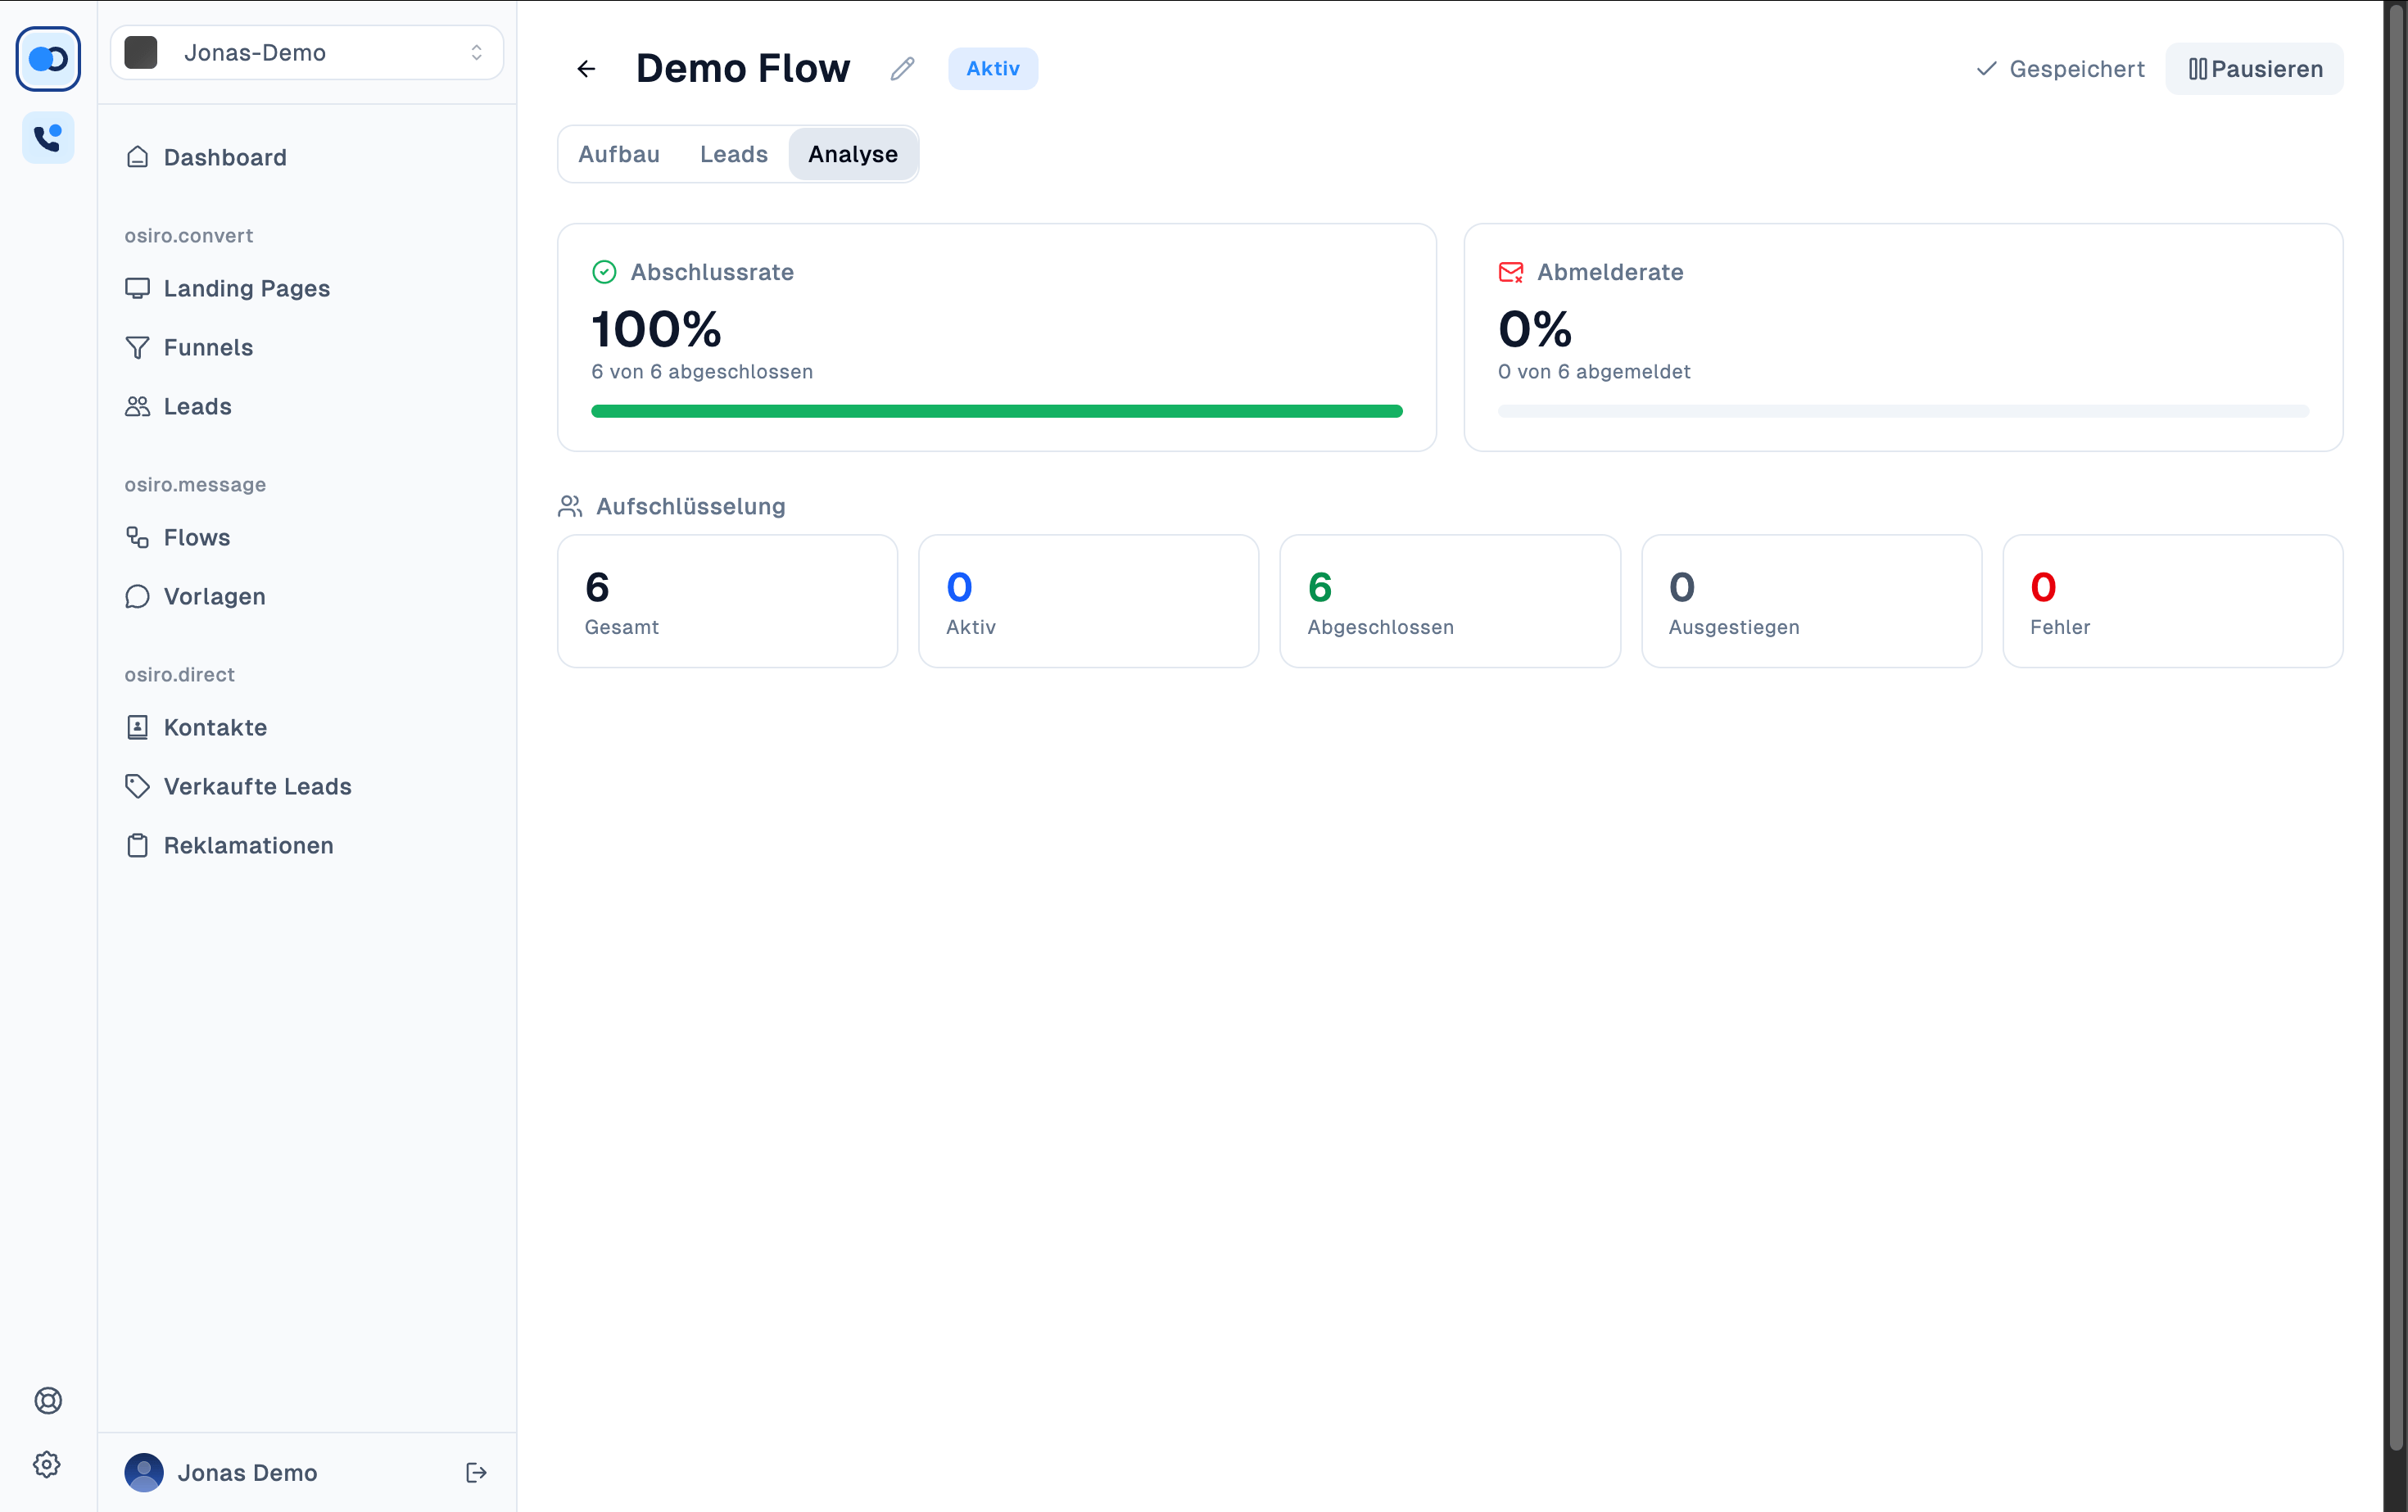The height and width of the screenshot is (1512, 2408).
Task: Go back with the left arrow
Action: tap(587, 68)
